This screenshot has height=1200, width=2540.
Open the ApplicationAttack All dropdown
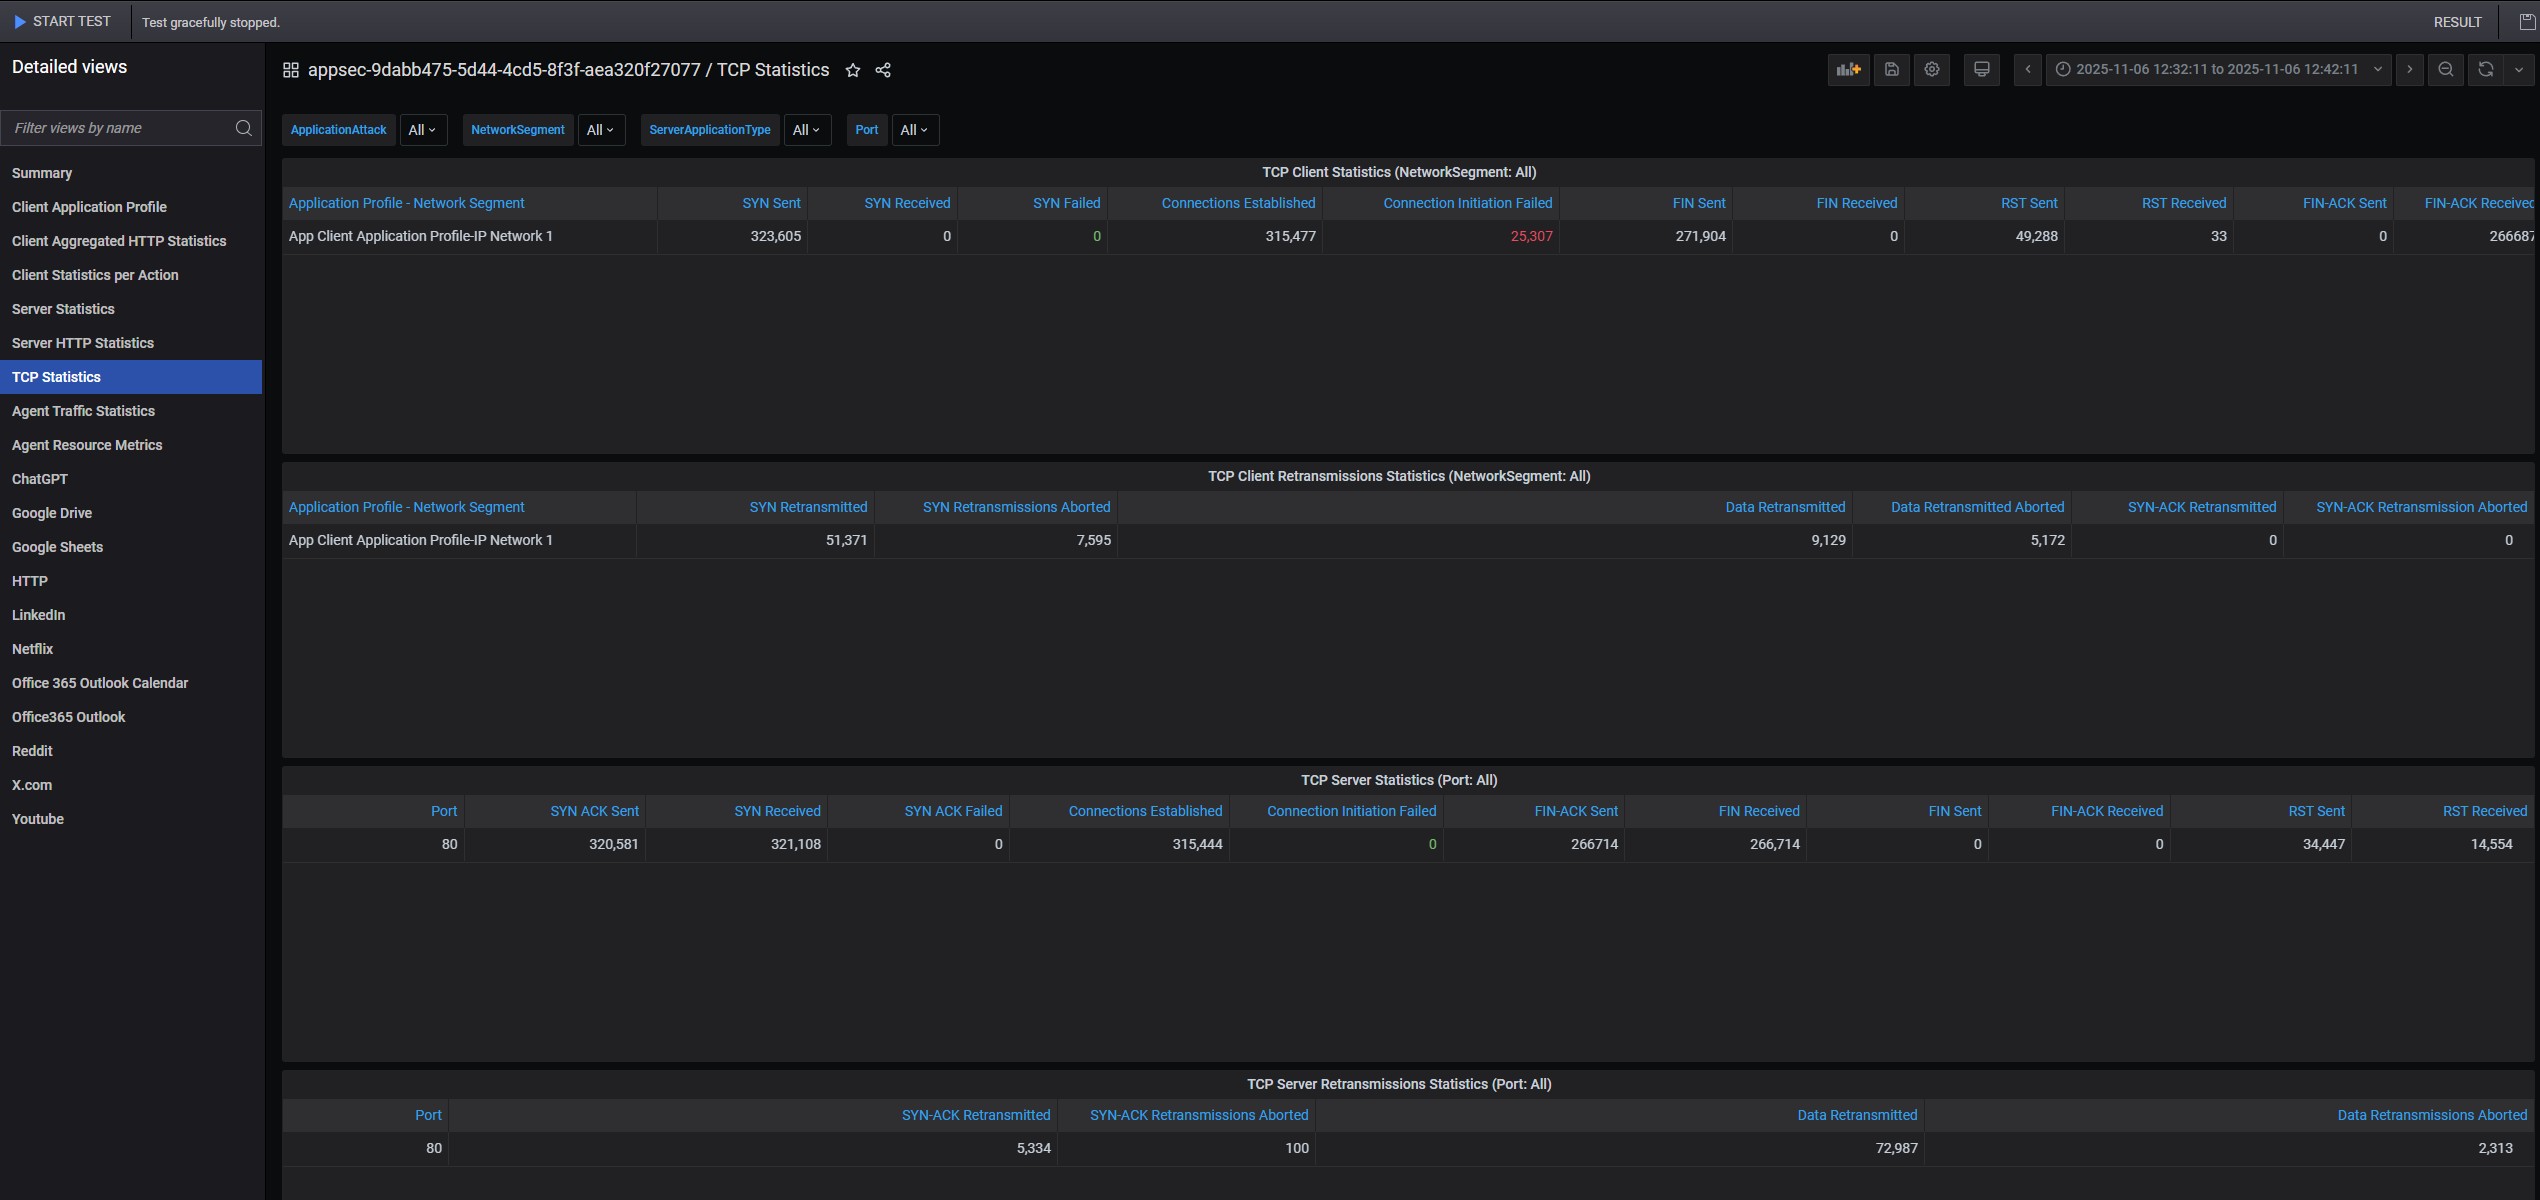point(422,130)
